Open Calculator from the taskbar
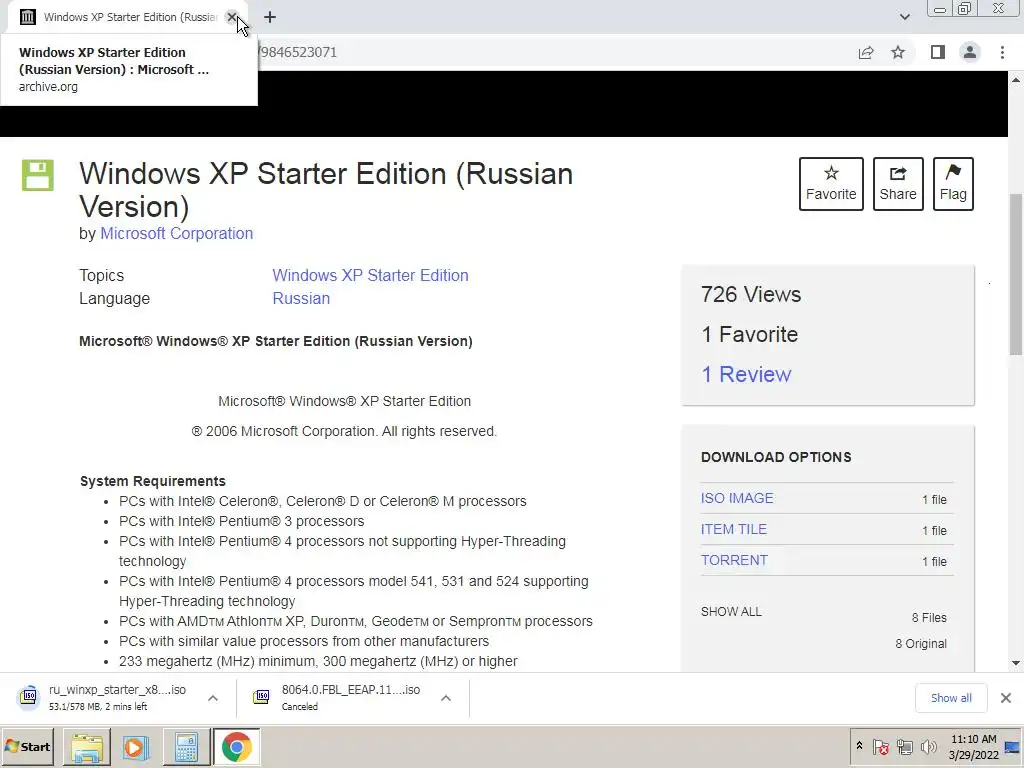This screenshot has height=768, width=1024. tap(185, 747)
